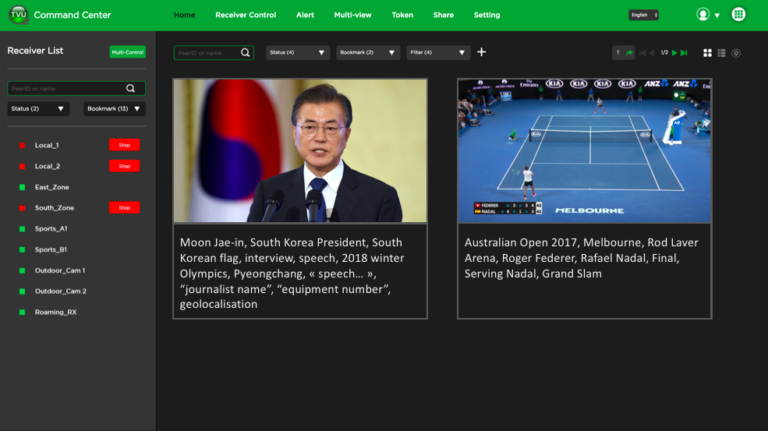
Task: Select Sports_A1 receiver
Action: click(51, 229)
